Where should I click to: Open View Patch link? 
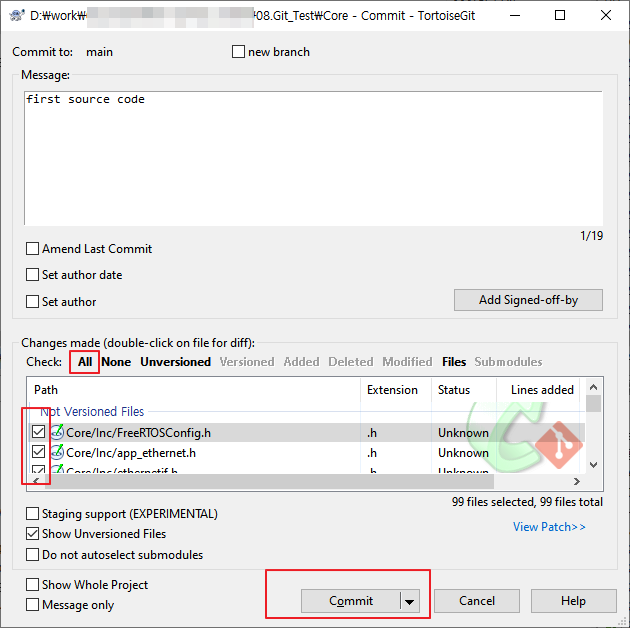click(x=549, y=527)
